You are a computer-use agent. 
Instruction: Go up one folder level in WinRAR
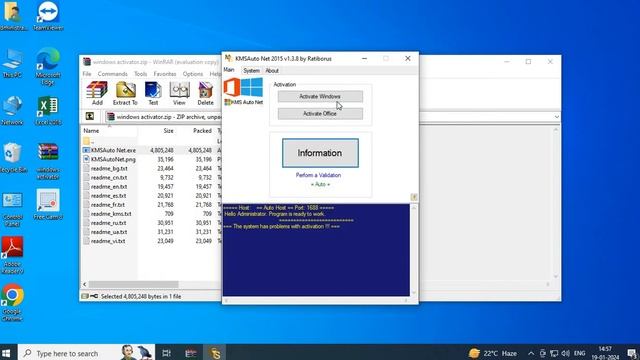click(x=90, y=117)
